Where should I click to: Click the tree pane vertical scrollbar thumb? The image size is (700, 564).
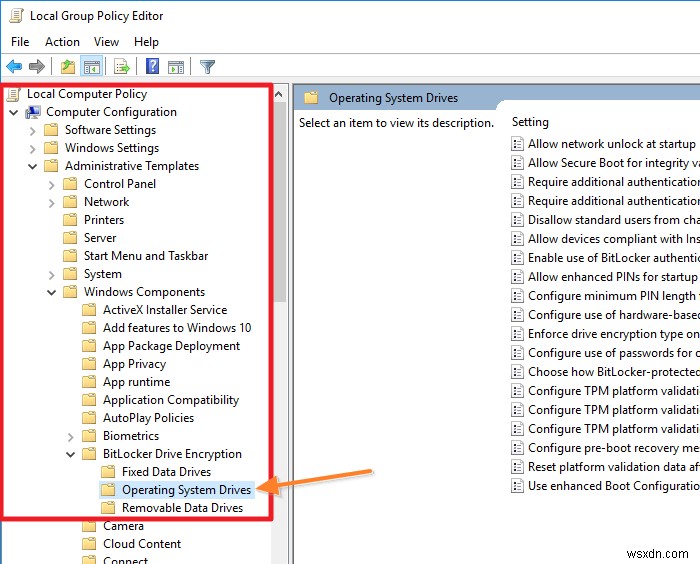[280, 202]
